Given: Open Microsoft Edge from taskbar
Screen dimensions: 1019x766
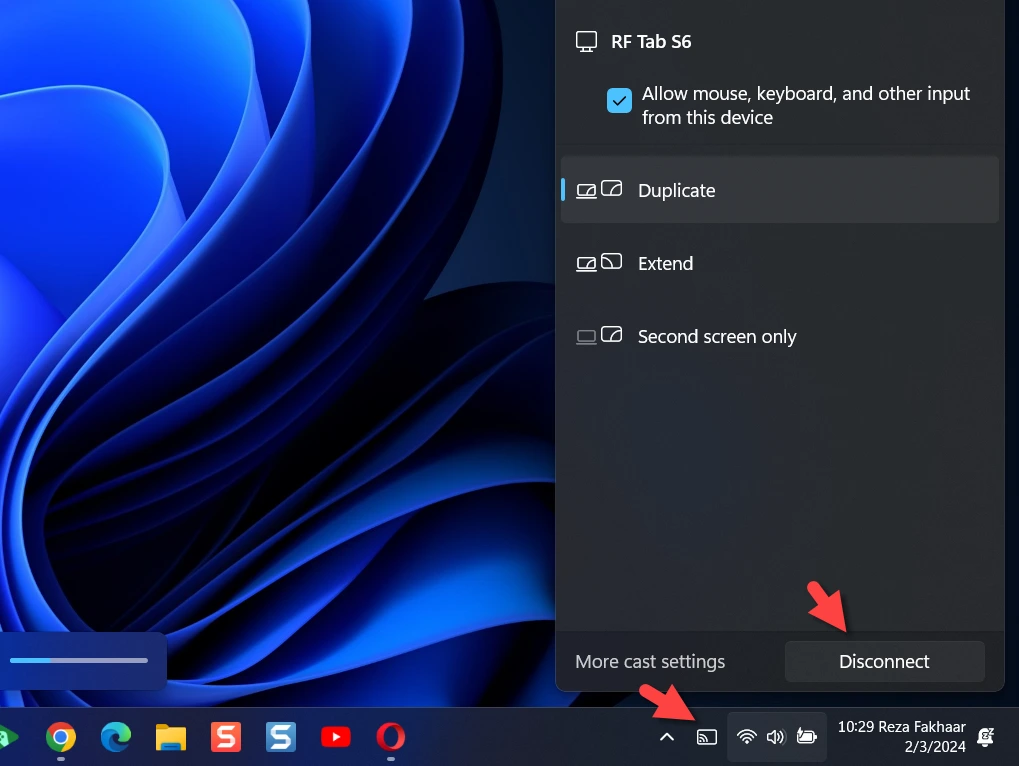Looking at the screenshot, I should point(116,737).
